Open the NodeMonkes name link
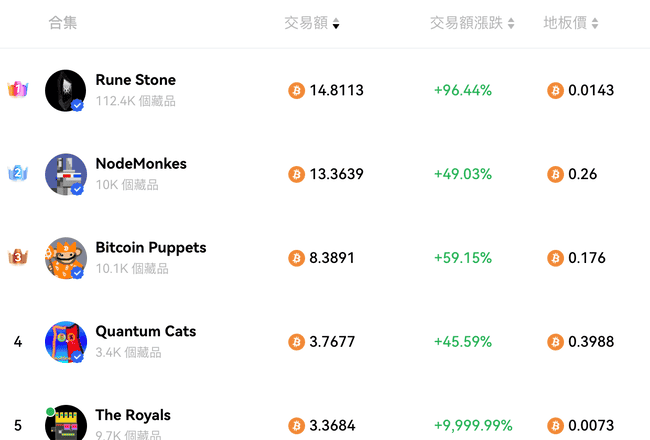Screen dimensions: 650x440 point(141,164)
